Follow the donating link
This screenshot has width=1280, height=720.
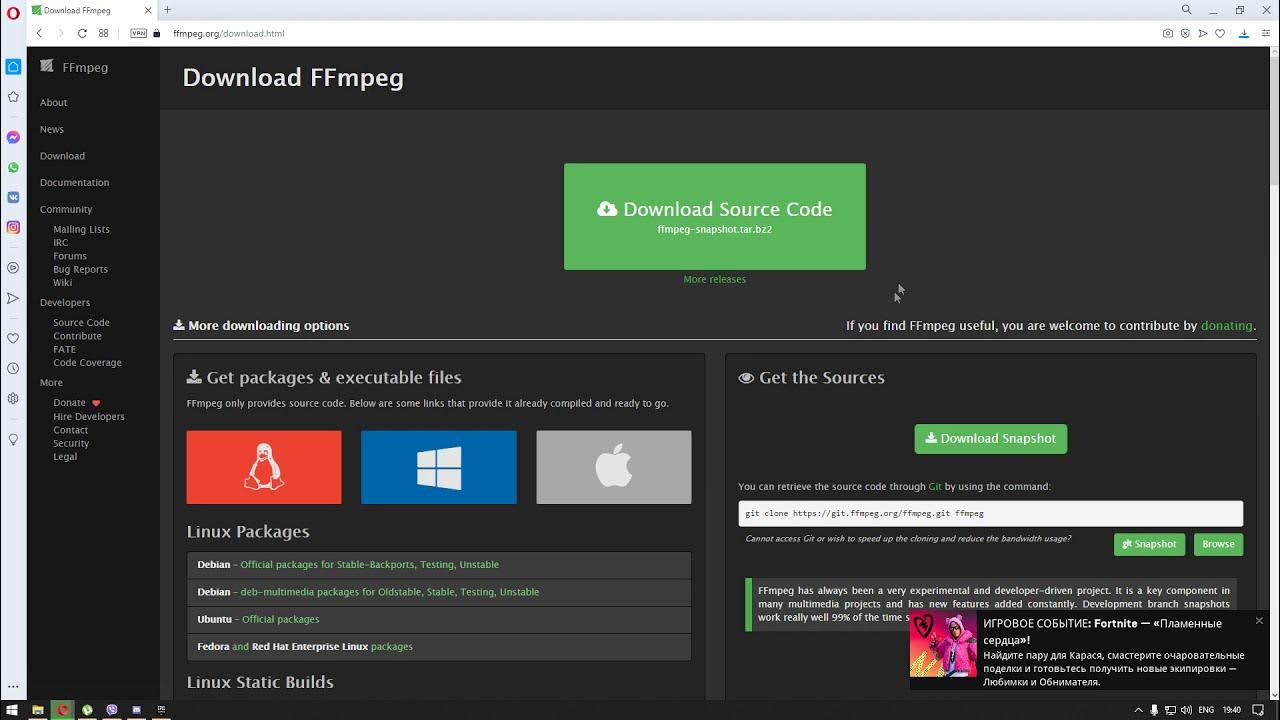pyautogui.click(x=1226, y=325)
